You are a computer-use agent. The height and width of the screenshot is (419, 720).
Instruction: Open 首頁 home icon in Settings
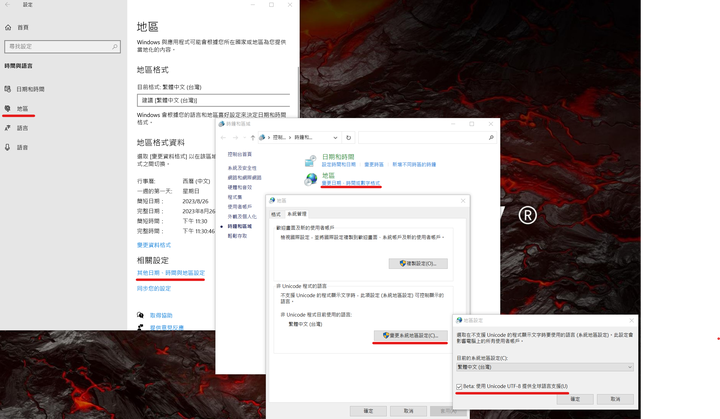pyautogui.click(x=8, y=28)
